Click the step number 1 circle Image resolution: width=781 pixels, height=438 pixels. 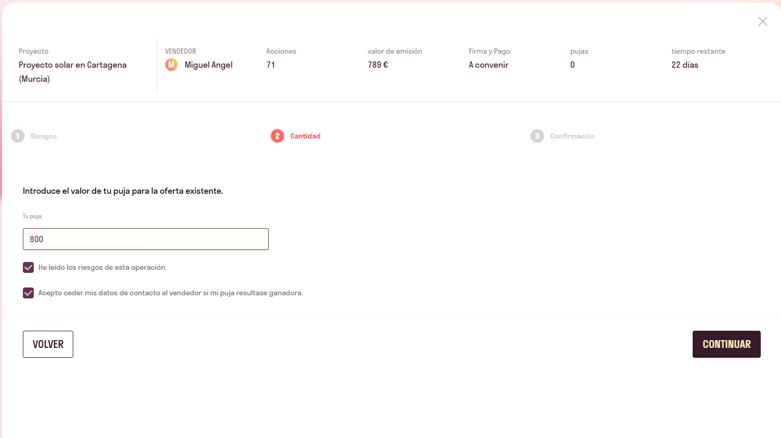[x=17, y=136]
